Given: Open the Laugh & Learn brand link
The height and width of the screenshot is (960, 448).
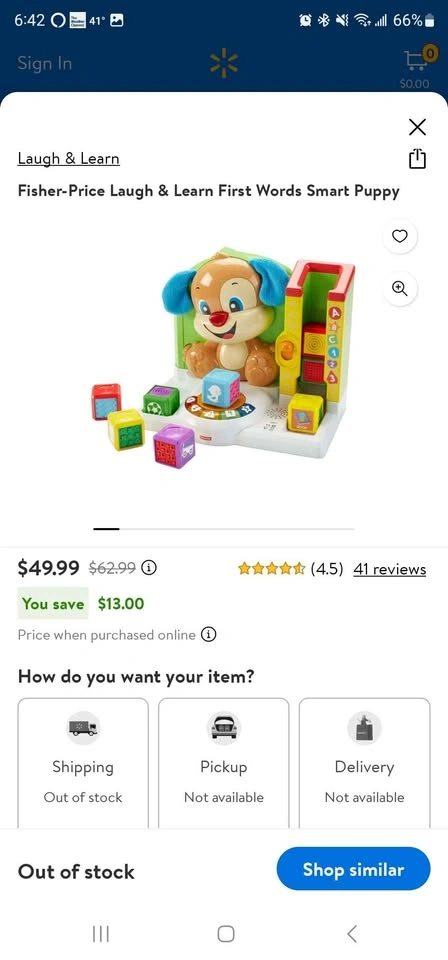Looking at the screenshot, I should 69,159.
